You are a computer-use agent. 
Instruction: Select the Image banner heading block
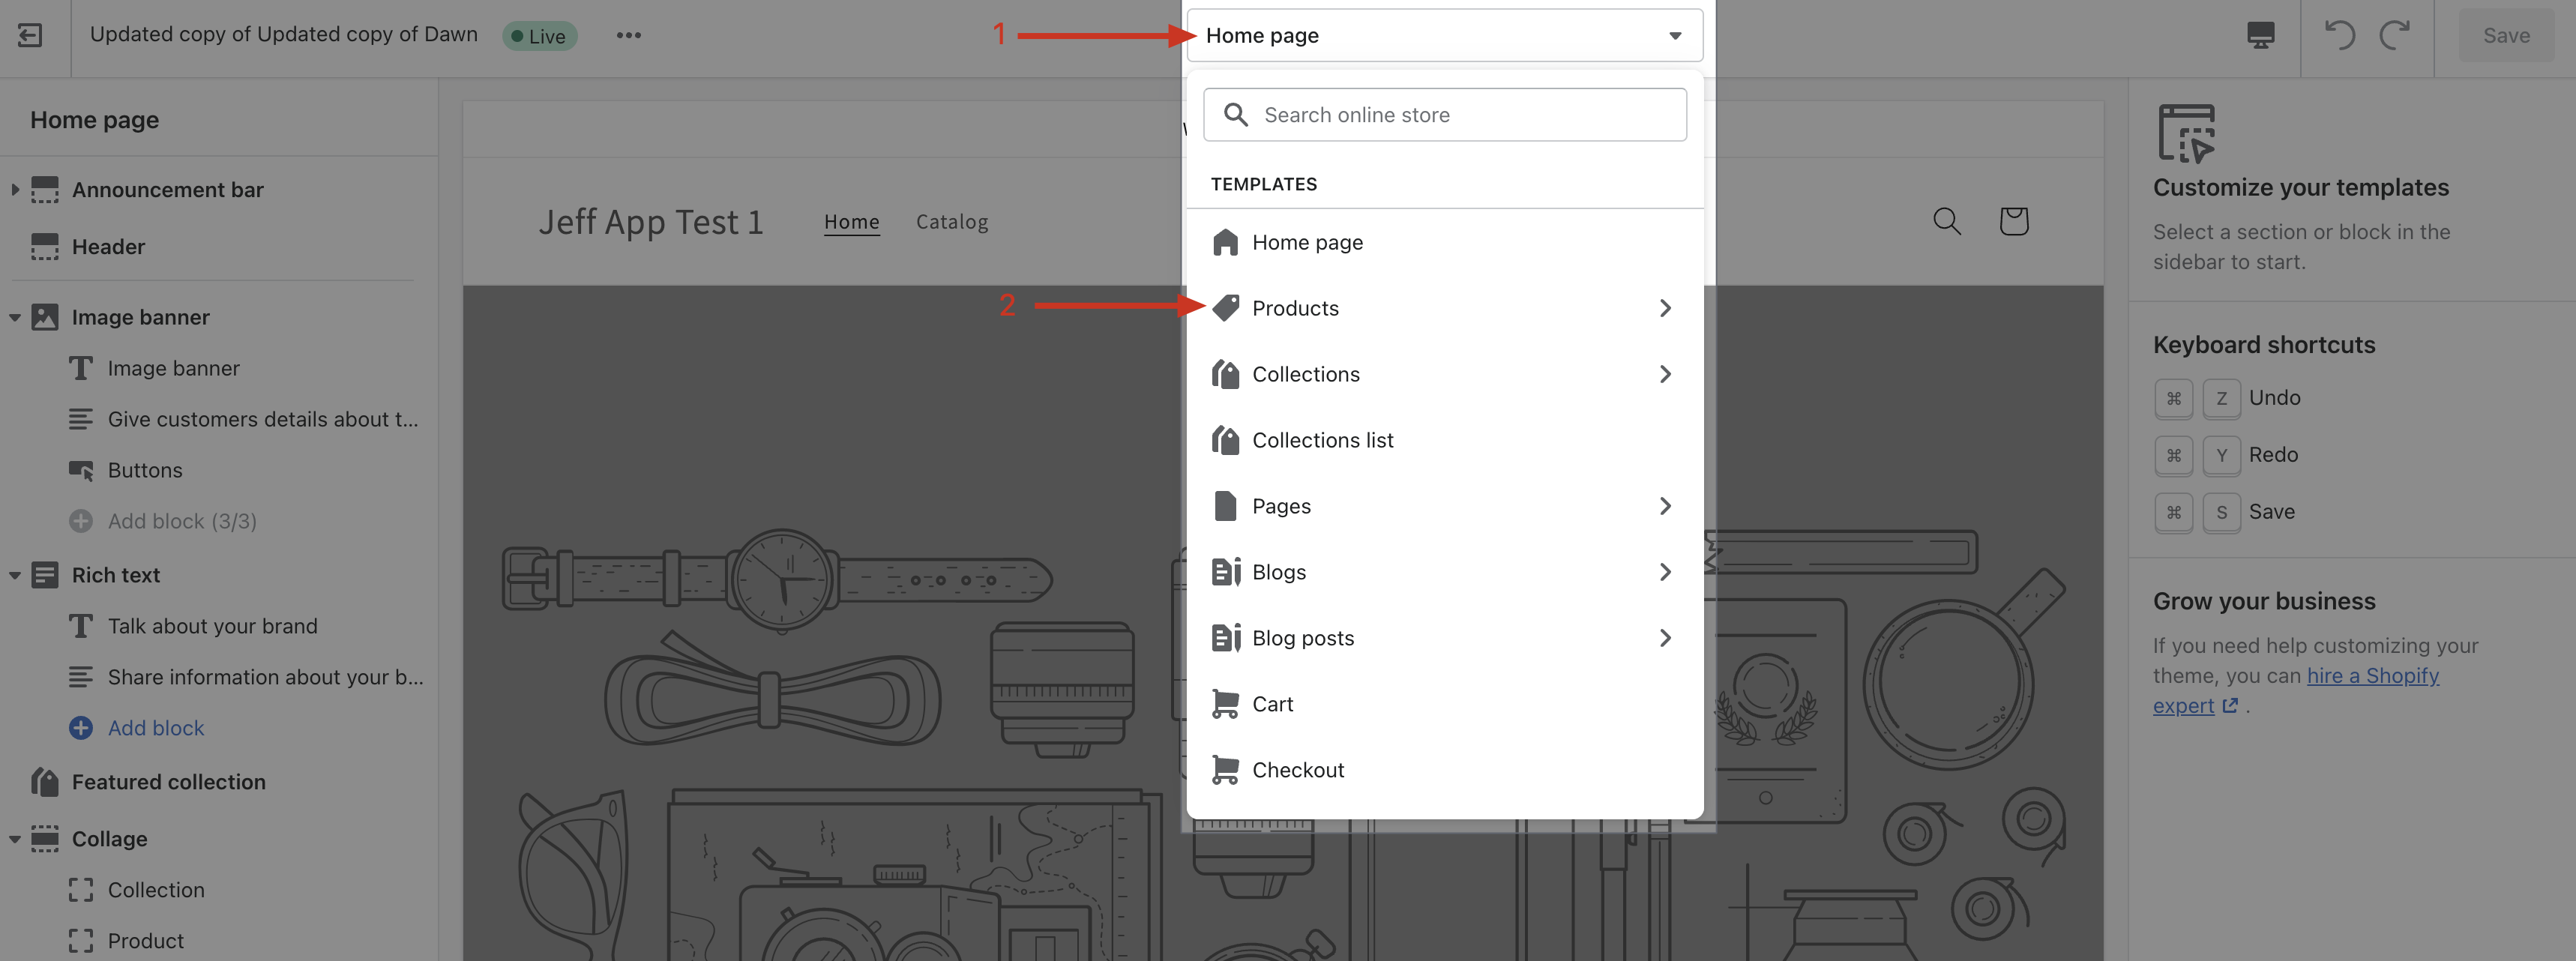174,368
